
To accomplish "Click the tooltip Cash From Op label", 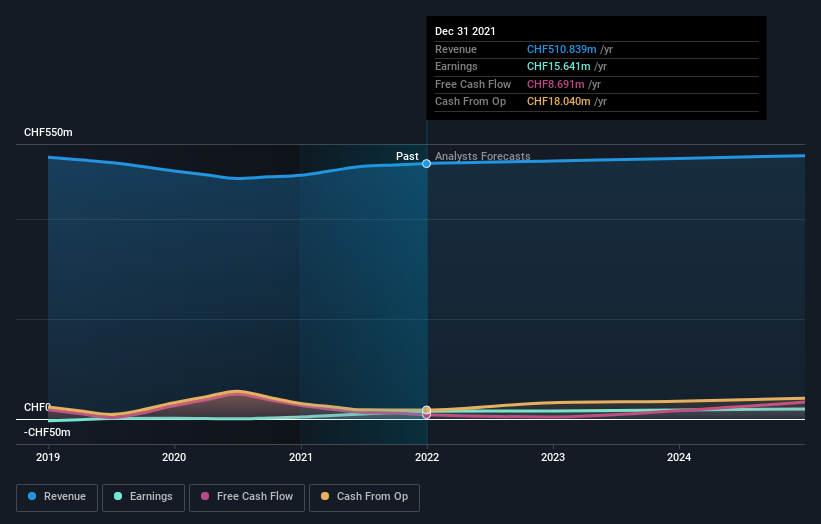I will point(470,102).
